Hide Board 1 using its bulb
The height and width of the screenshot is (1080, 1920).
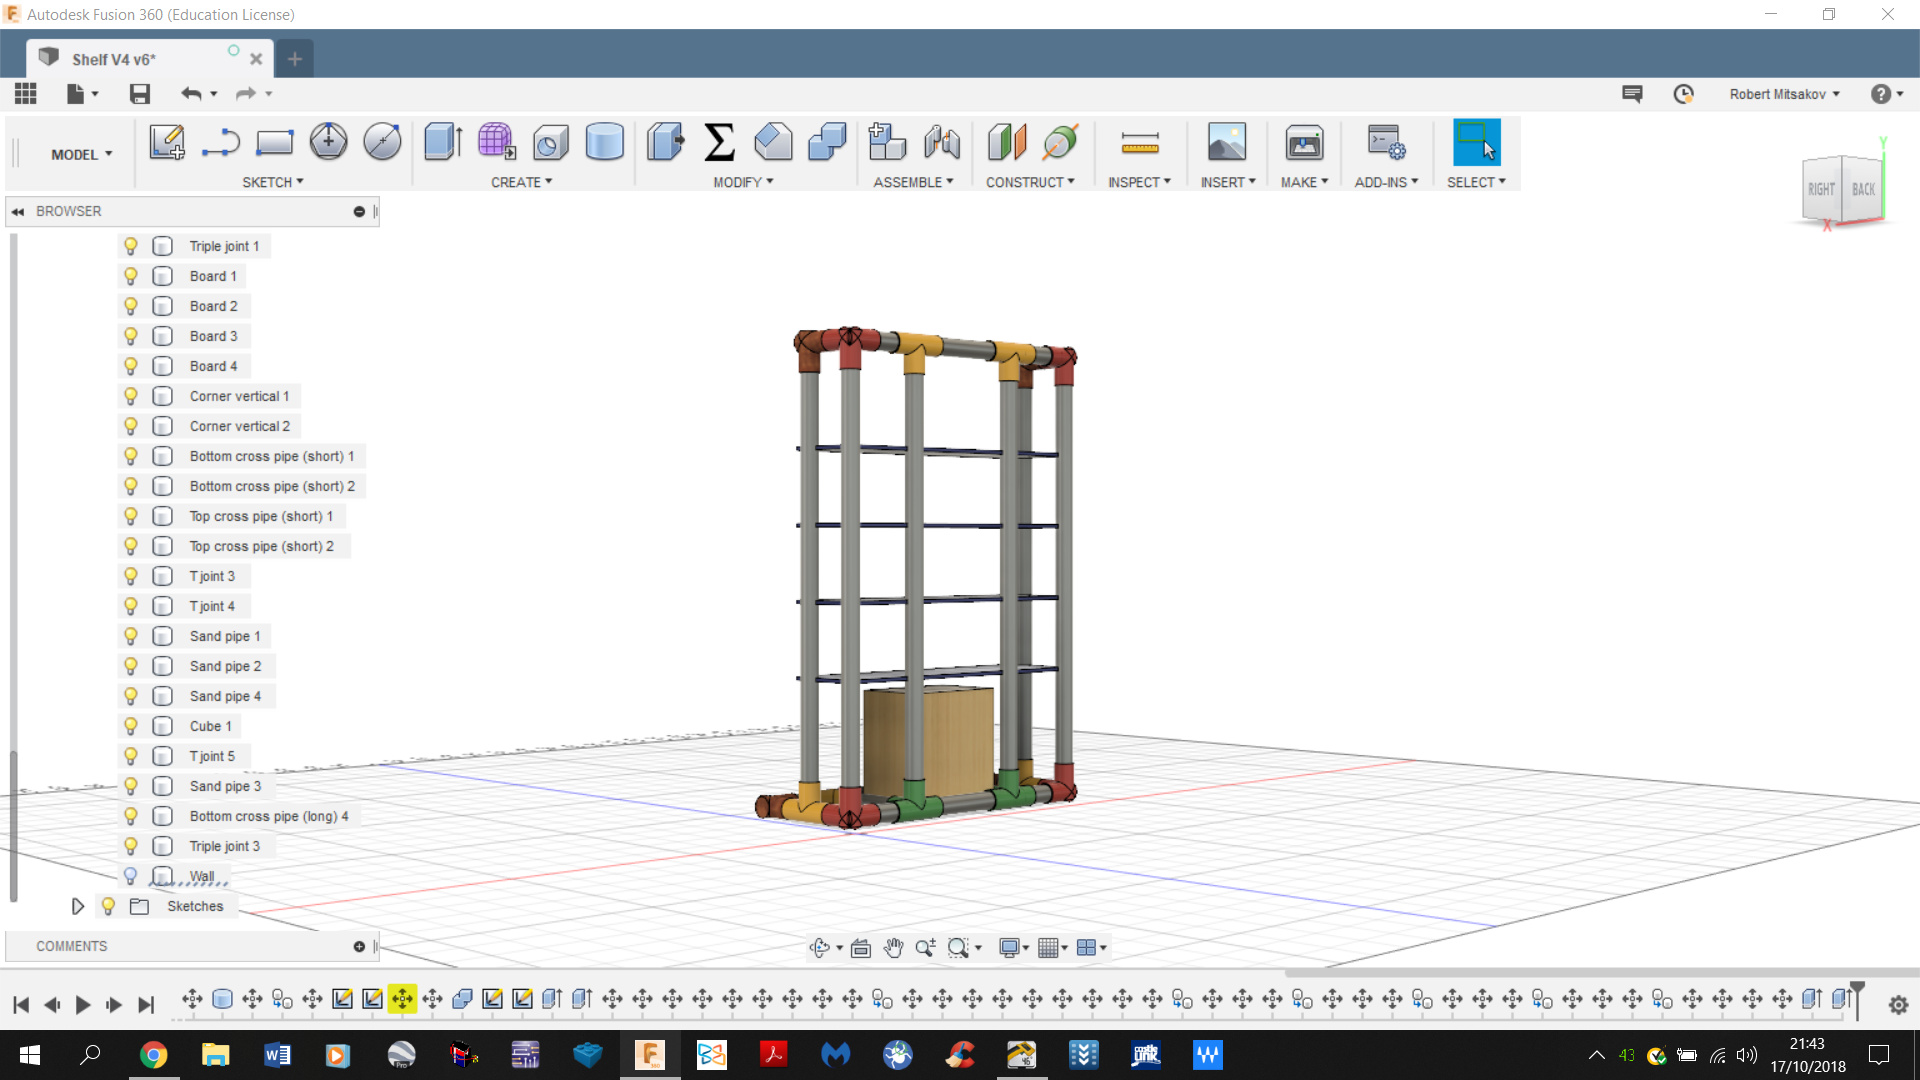pos(131,276)
